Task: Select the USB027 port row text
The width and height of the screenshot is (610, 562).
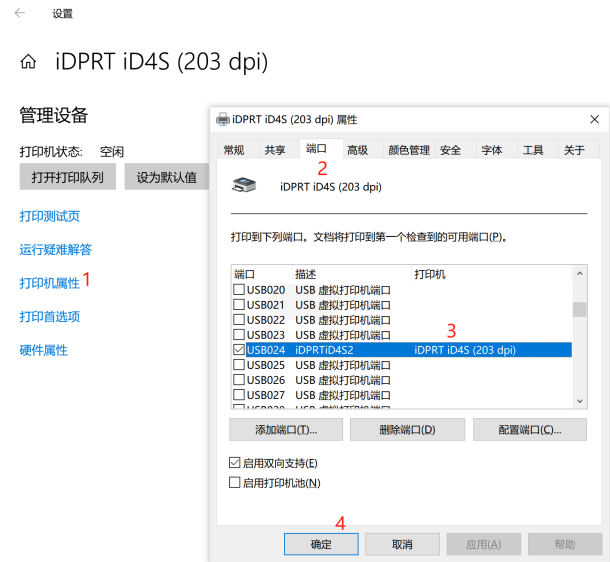Action: tap(266, 395)
